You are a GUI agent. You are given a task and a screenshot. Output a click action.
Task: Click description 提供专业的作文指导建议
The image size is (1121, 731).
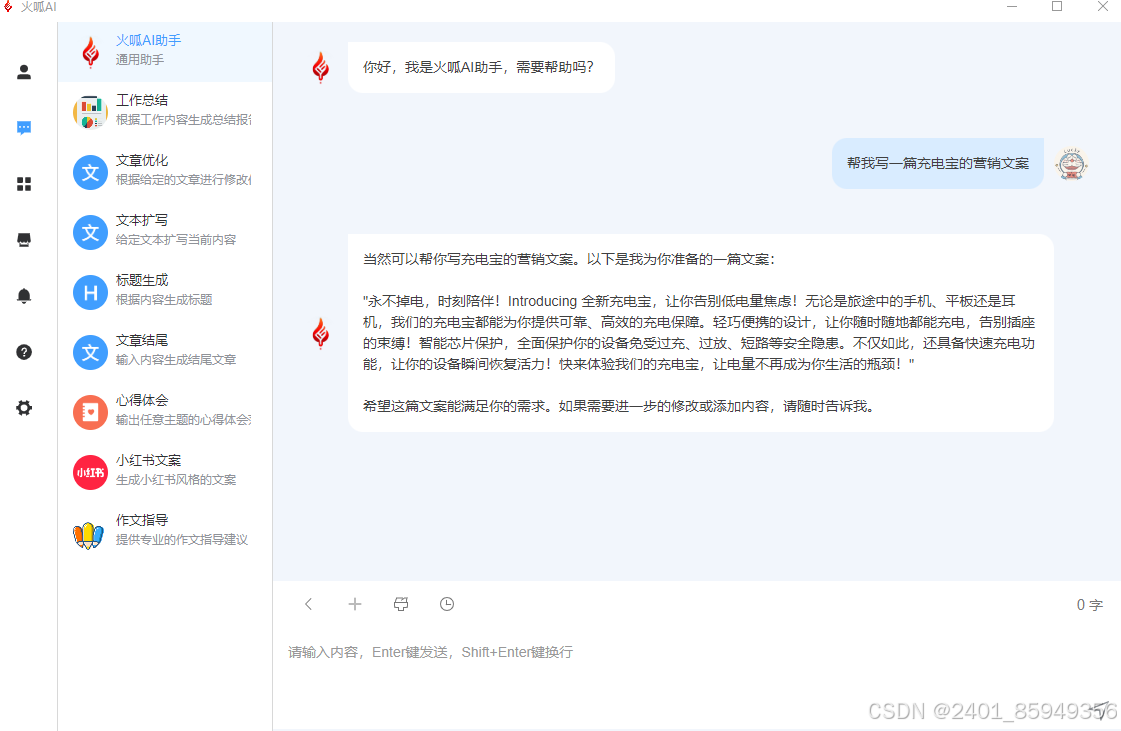coord(182,540)
